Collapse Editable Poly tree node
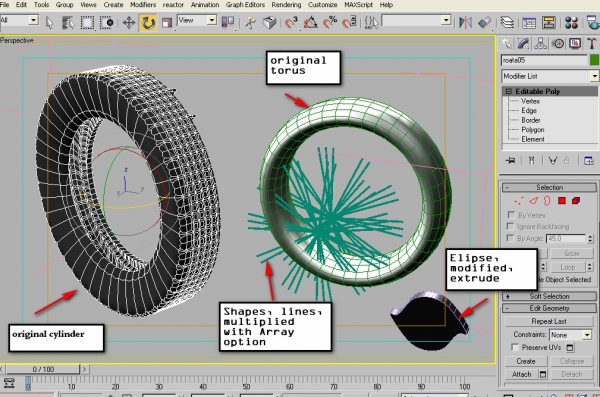 [509, 91]
